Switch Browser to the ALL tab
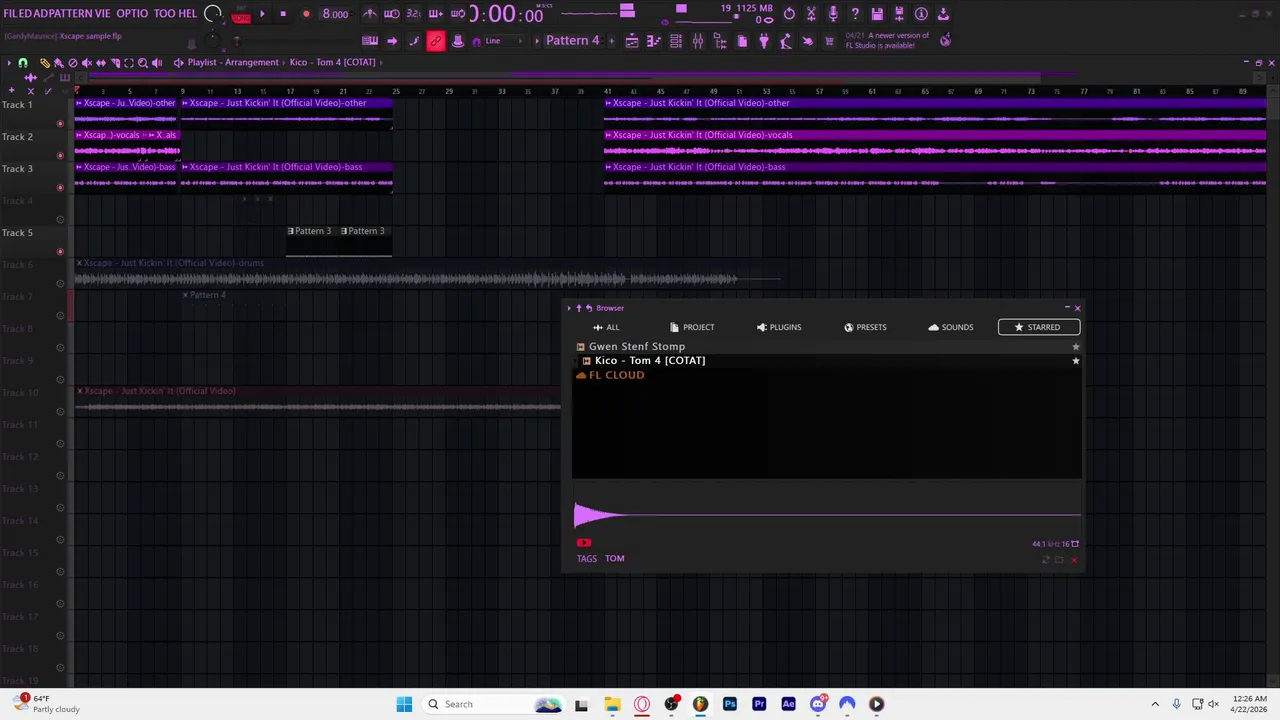1280x720 pixels. [x=606, y=327]
